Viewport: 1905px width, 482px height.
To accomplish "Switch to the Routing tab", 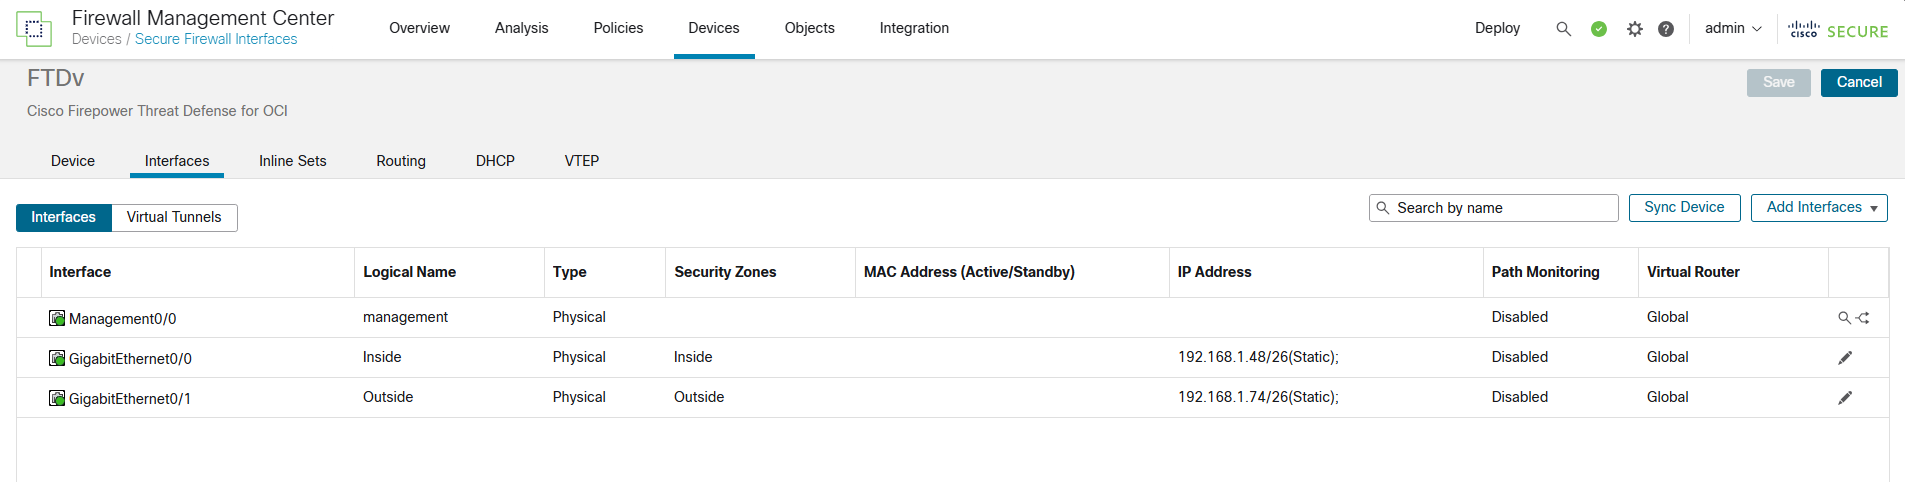I will [401, 161].
